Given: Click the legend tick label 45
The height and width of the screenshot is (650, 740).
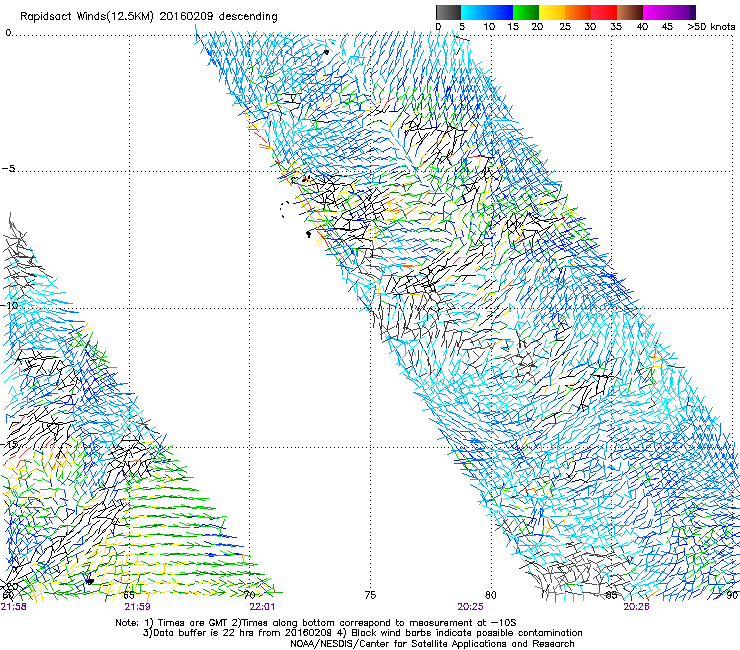Looking at the screenshot, I should point(667,27).
